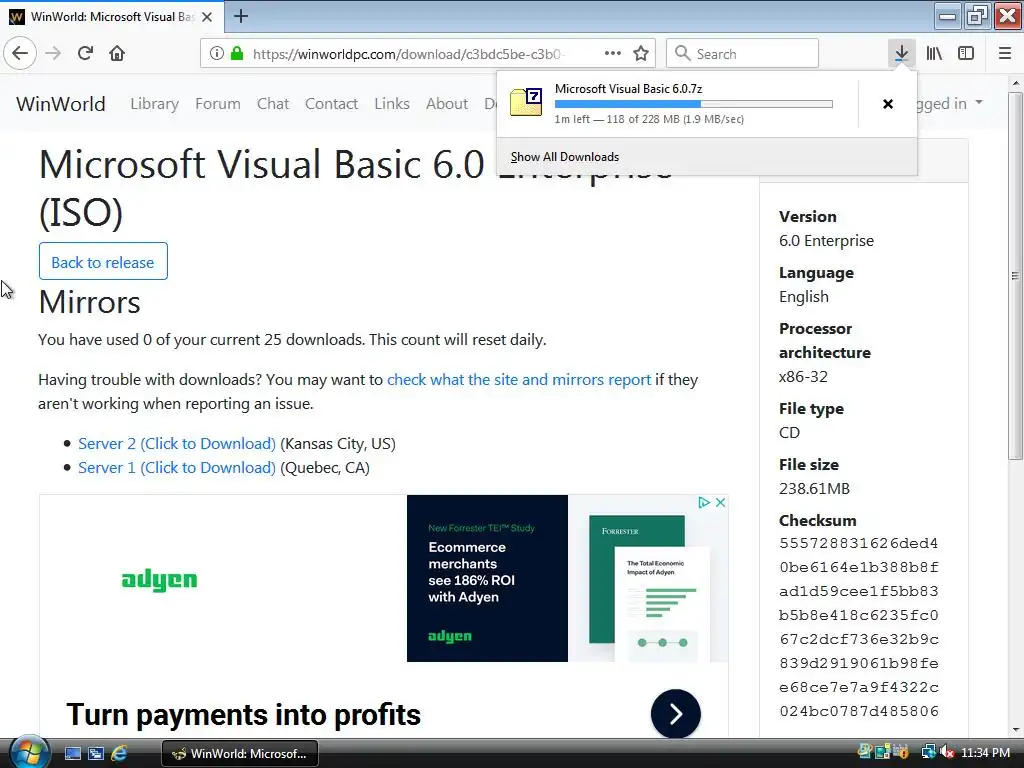Click the round arrow button in ad

[x=676, y=714]
